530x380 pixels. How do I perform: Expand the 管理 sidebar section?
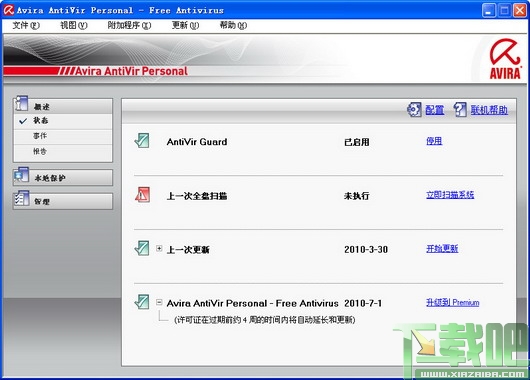tap(63, 201)
